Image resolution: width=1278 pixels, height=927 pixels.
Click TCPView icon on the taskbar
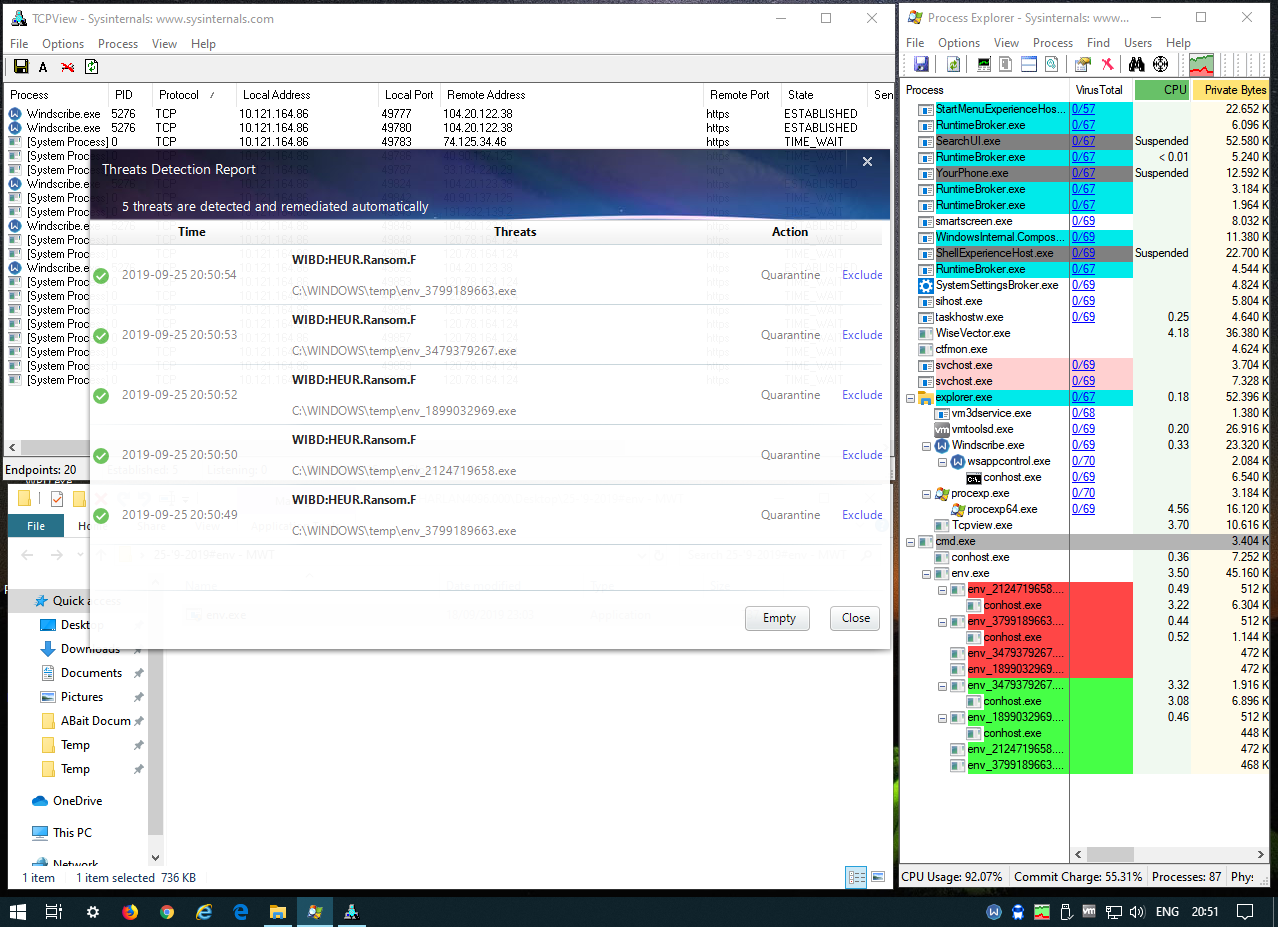(352, 912)
